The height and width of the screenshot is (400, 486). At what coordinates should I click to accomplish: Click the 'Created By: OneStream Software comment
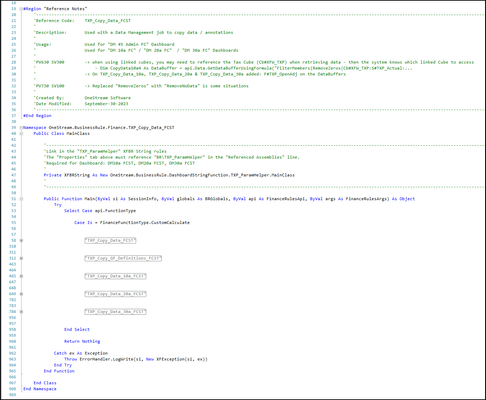point(82,98)
